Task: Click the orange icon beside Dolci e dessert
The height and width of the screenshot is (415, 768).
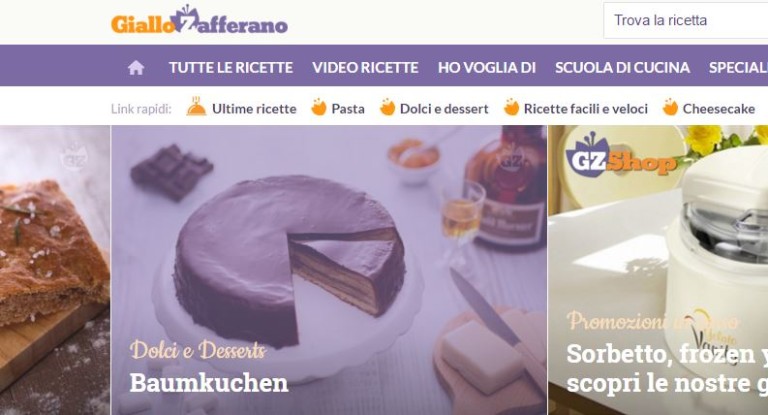Action: (x=387, y=107)
